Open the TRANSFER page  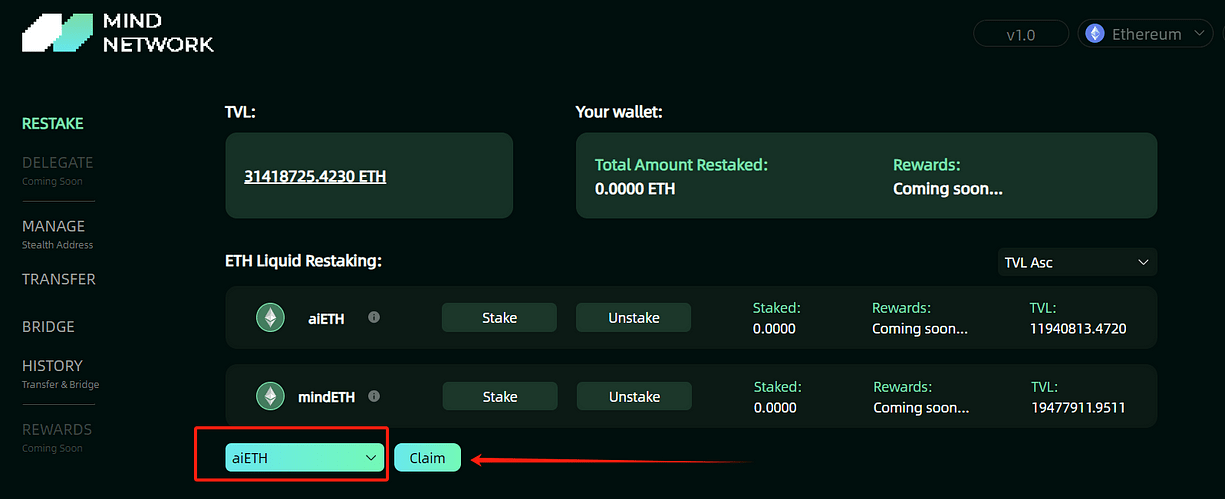pyautogui.click(x=59, y=279)
